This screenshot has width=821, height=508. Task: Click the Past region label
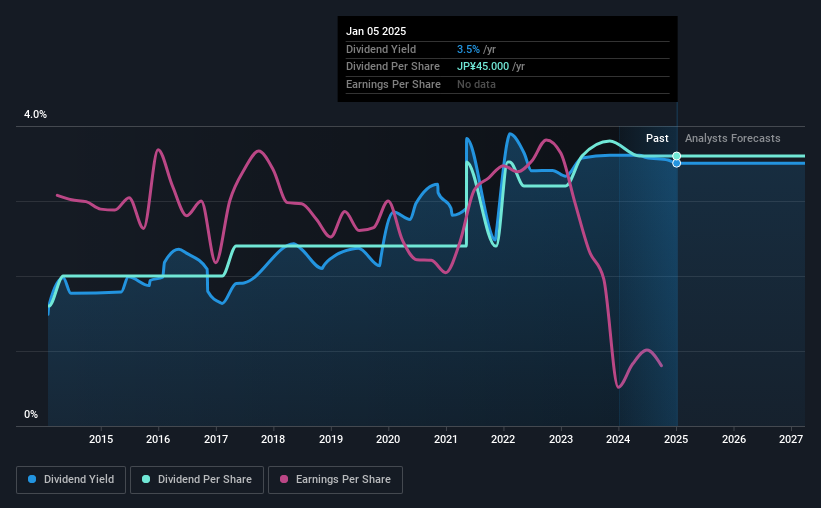[657, 138]
